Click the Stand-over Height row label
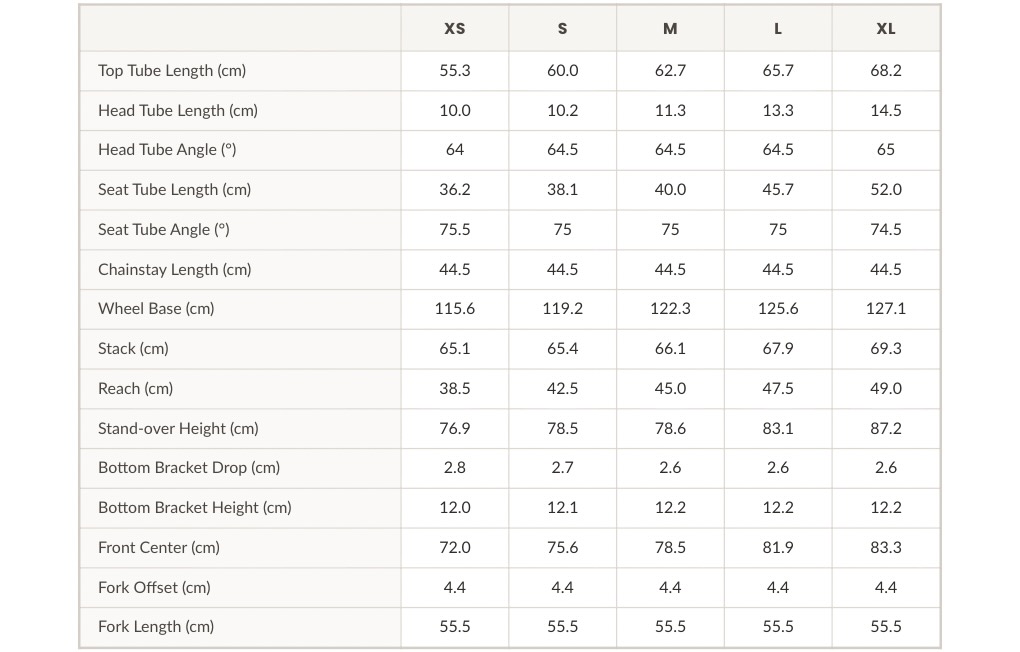This screenshot has height=652, width=1020. pyautogui.click(x=178, y=428)
